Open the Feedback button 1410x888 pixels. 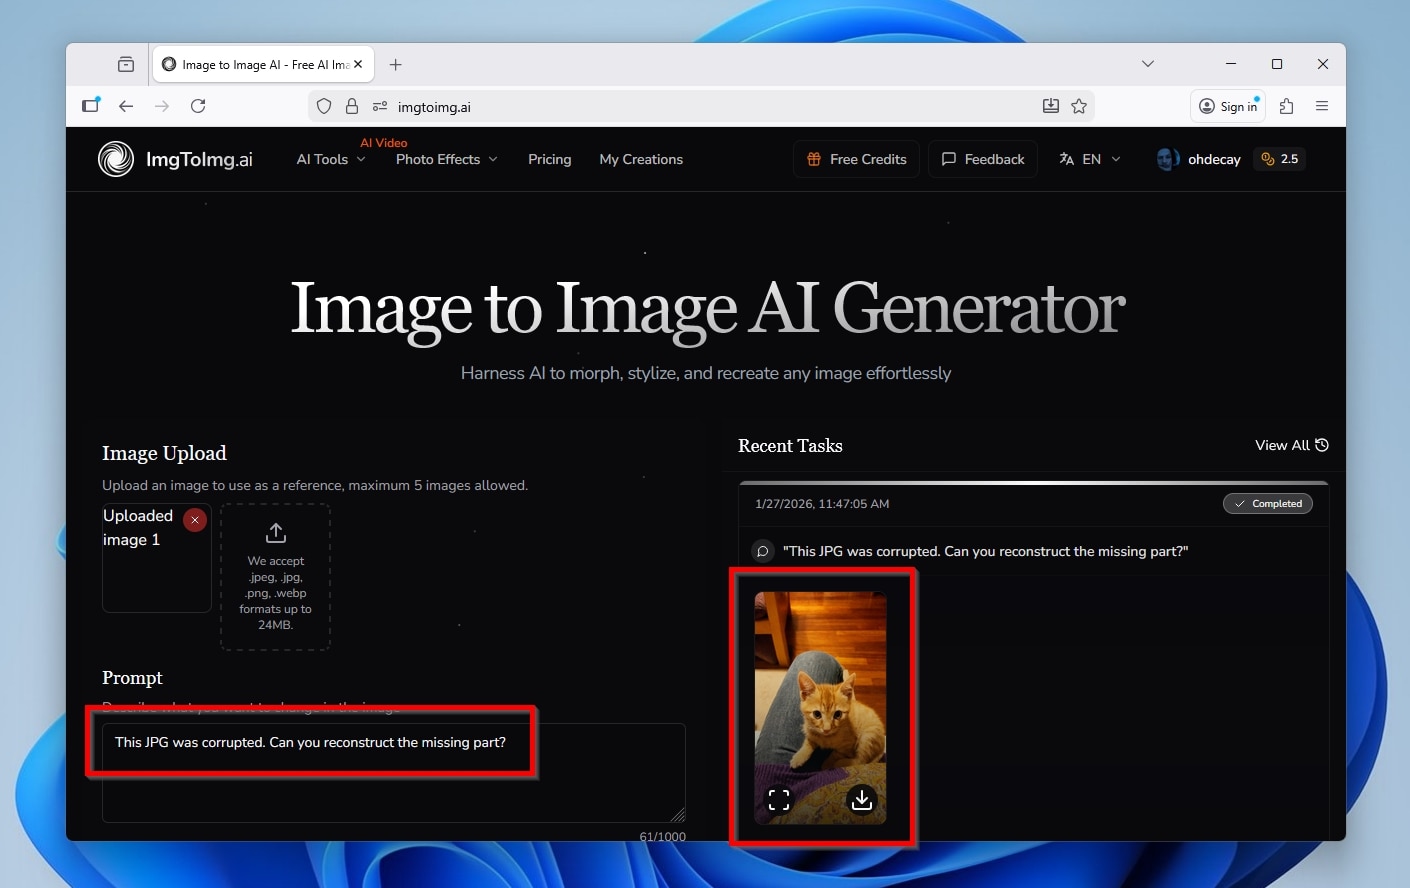(983, 160)
